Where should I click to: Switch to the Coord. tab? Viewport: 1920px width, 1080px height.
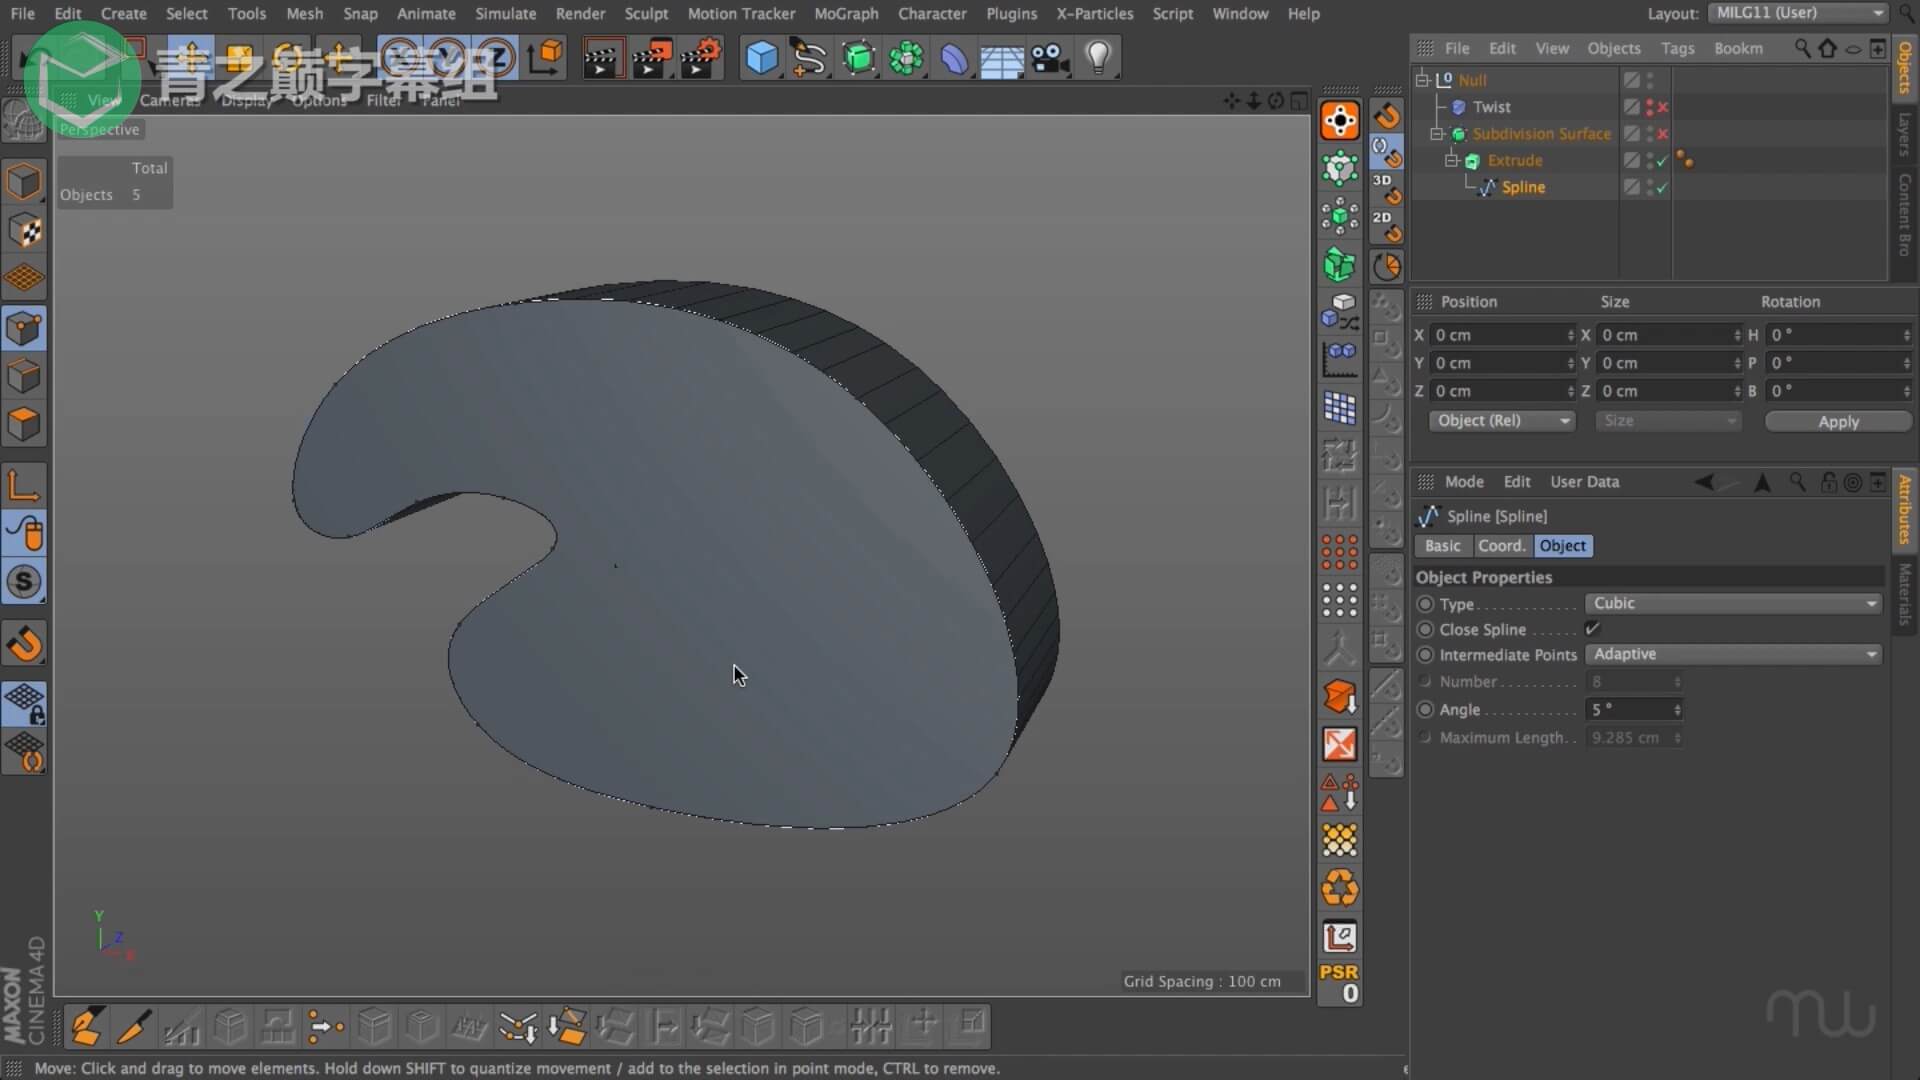click(1501, 546)
